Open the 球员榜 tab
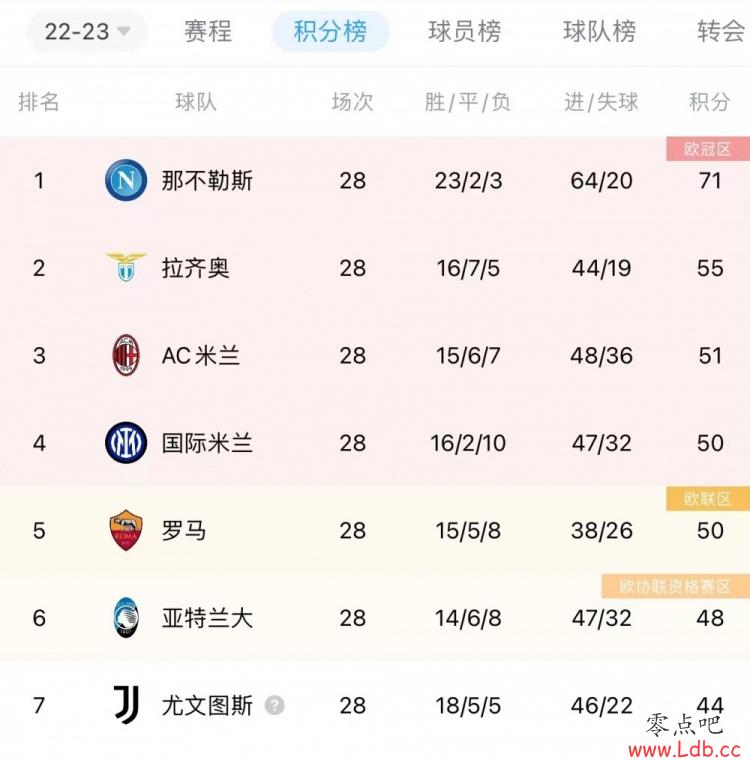Viewport: 750px width, 760px height. [x=464, y=32]
